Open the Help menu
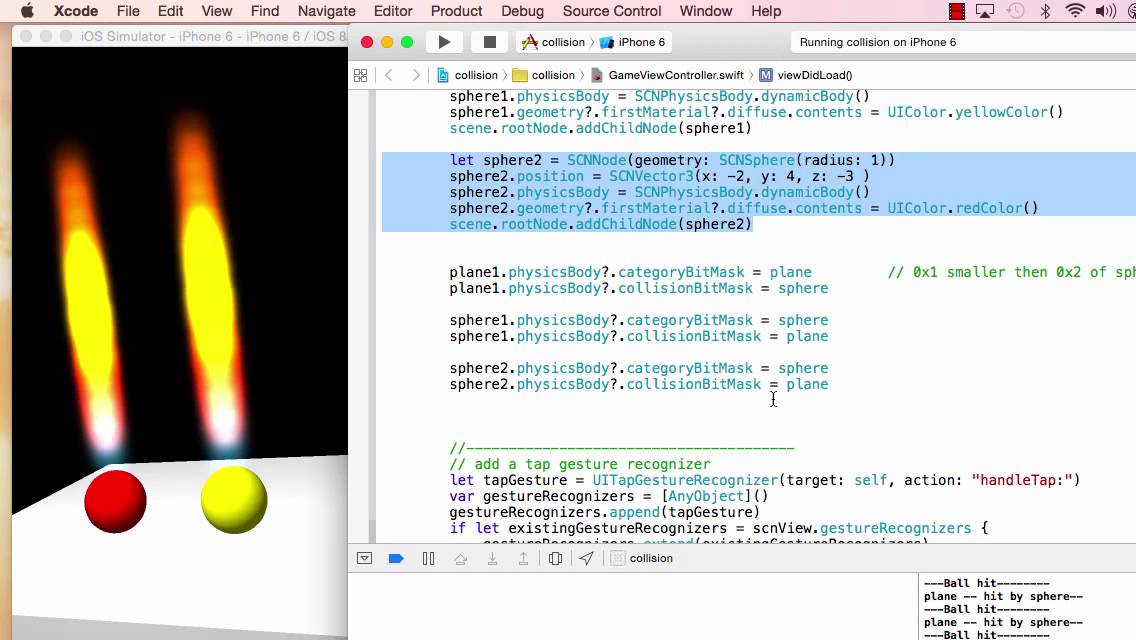This screenshot has height=640, width=1136. (766, 11)
